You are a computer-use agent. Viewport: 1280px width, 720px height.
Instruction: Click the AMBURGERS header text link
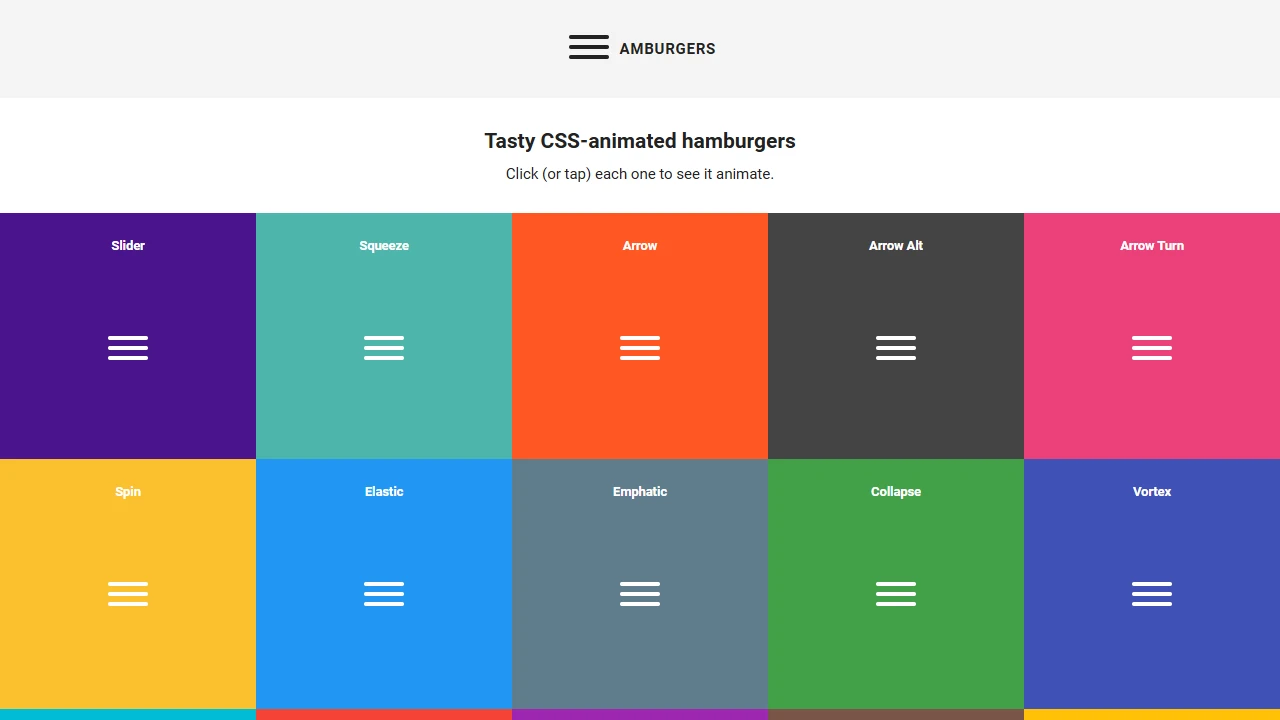coord(667,48)
